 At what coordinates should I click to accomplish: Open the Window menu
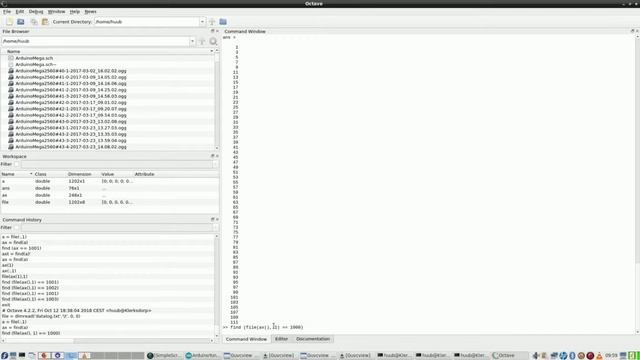[56, 11]
